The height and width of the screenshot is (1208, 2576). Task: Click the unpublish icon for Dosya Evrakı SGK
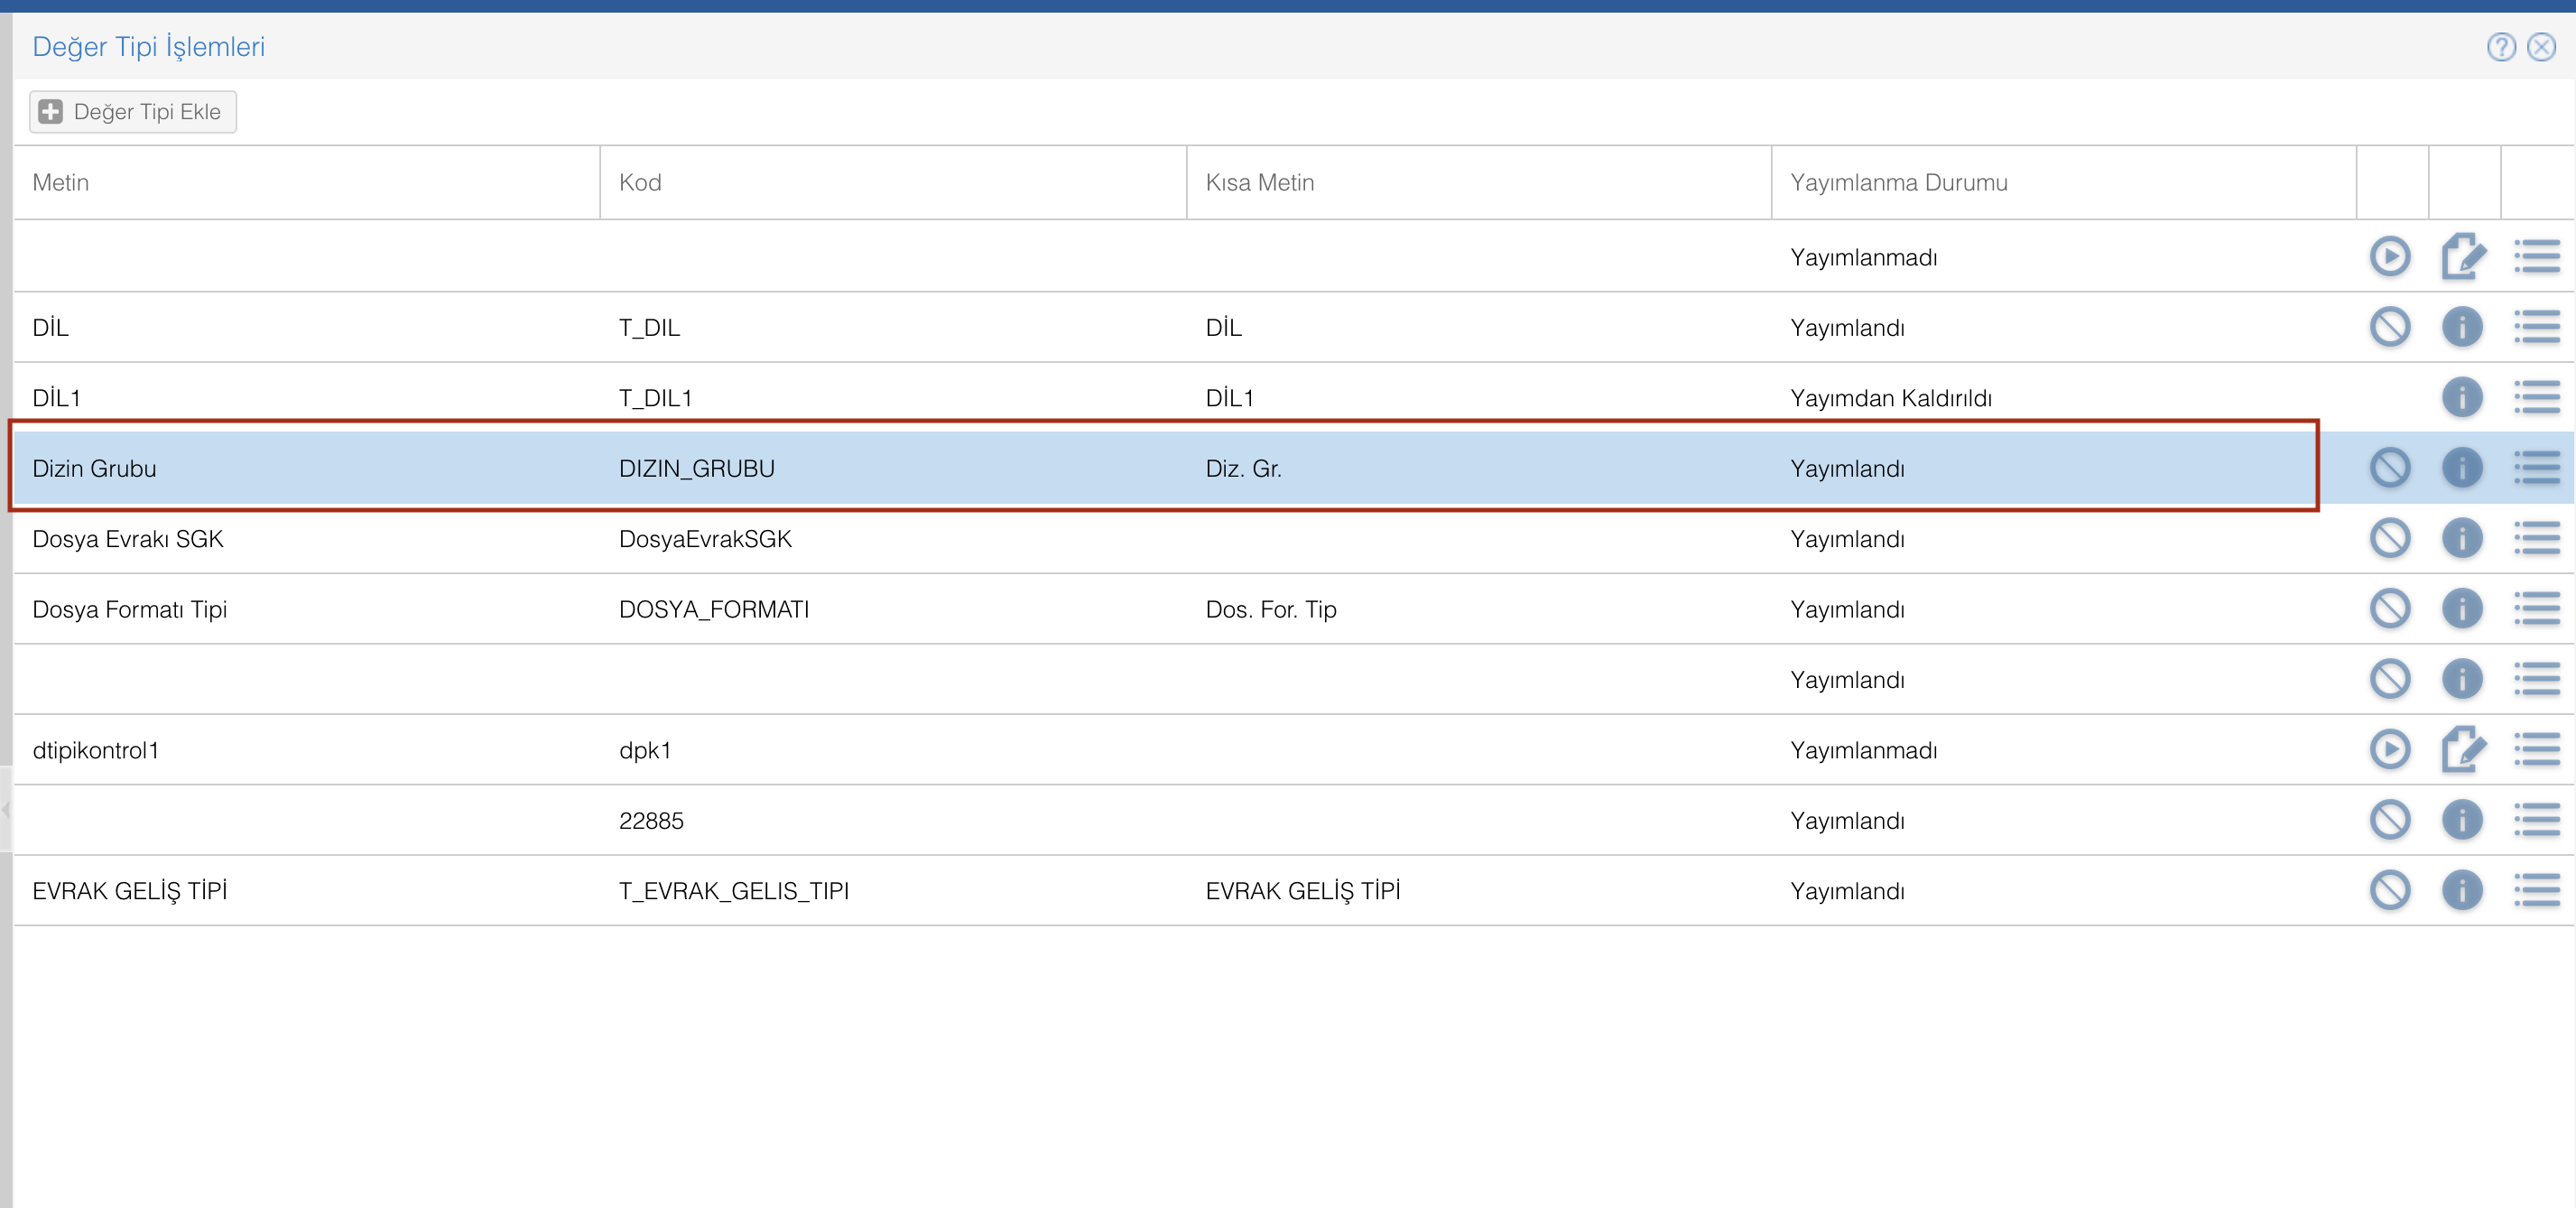pyautogui.click(x=2389, y=538)
